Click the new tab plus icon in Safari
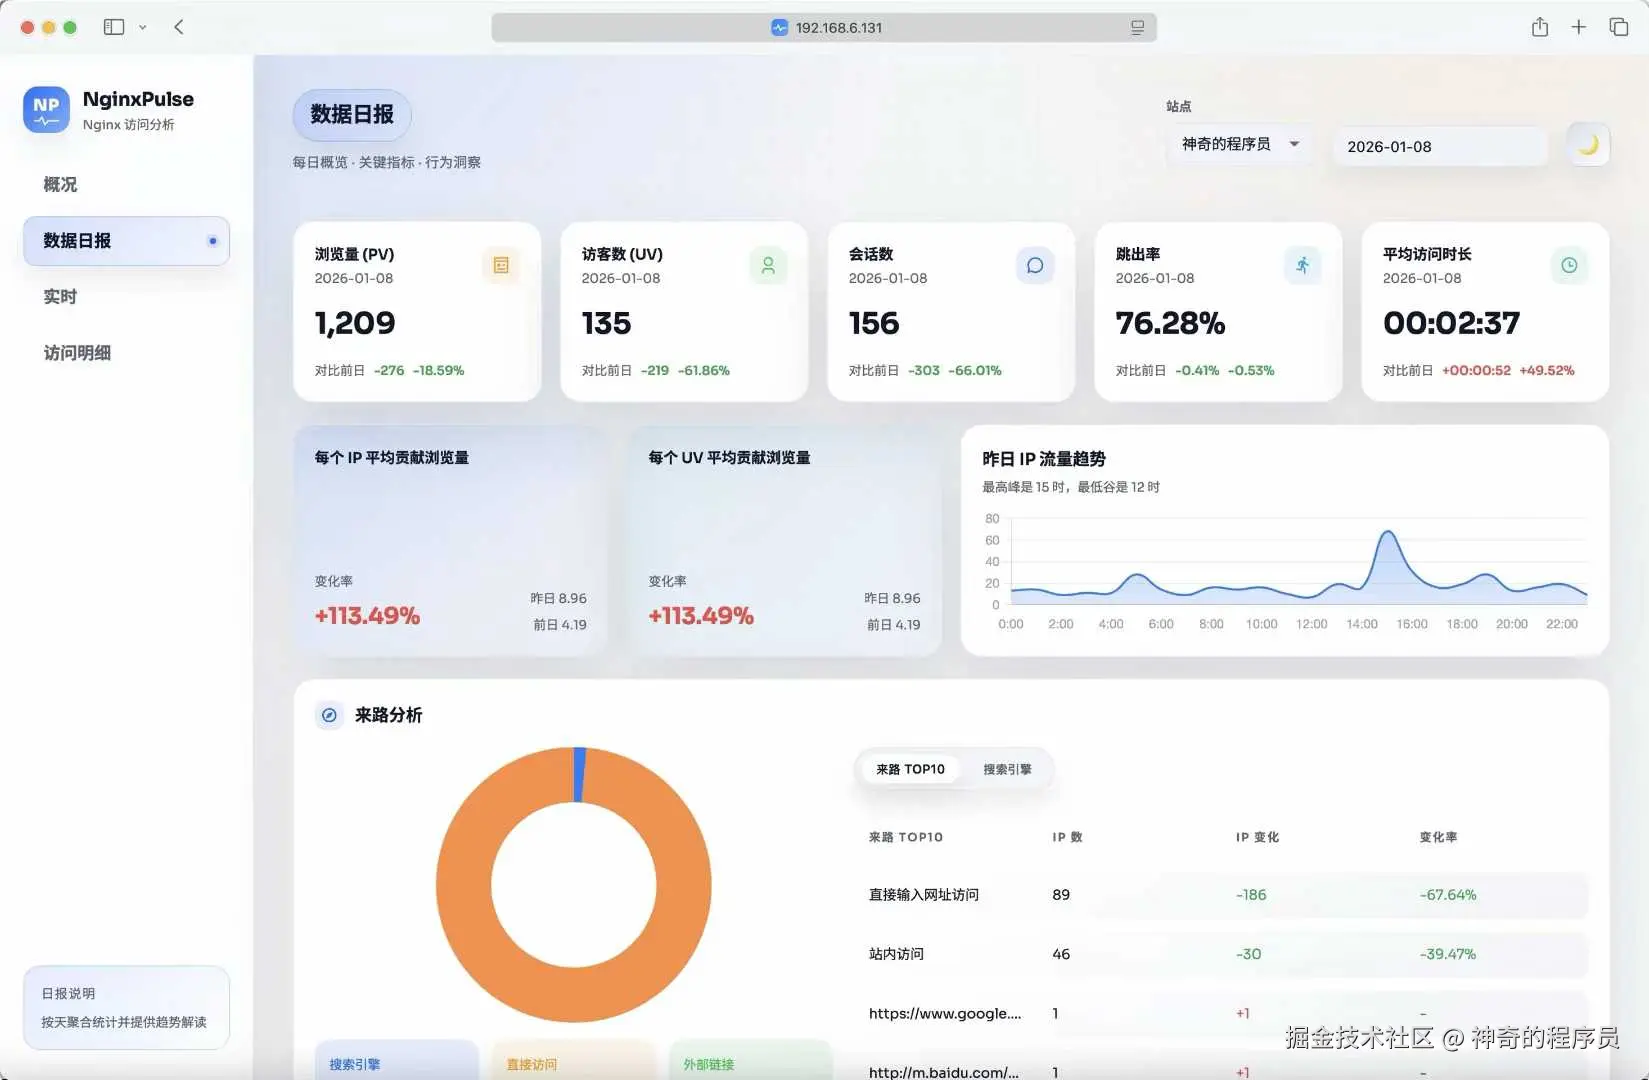1649x1080 pixels. (x=1579, y=27)
